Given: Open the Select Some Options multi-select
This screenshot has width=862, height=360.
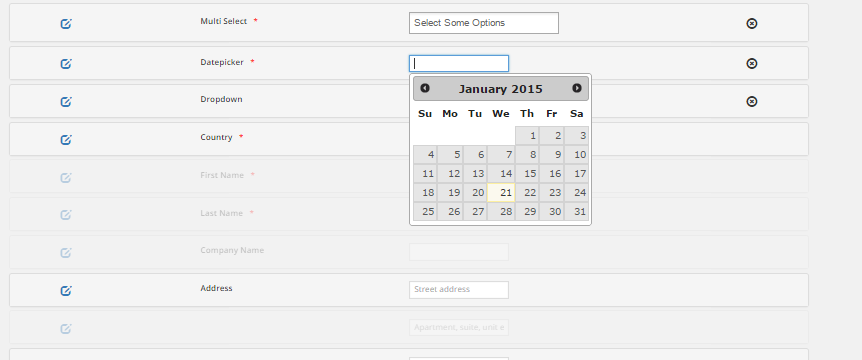Looking at the screenshot, I should pyautogui.click(x=484, y=23).
